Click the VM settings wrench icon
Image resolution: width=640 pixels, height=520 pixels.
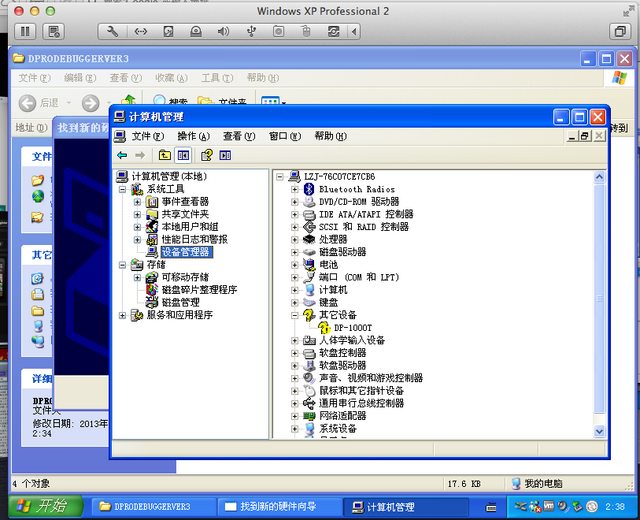pos(113,32)
